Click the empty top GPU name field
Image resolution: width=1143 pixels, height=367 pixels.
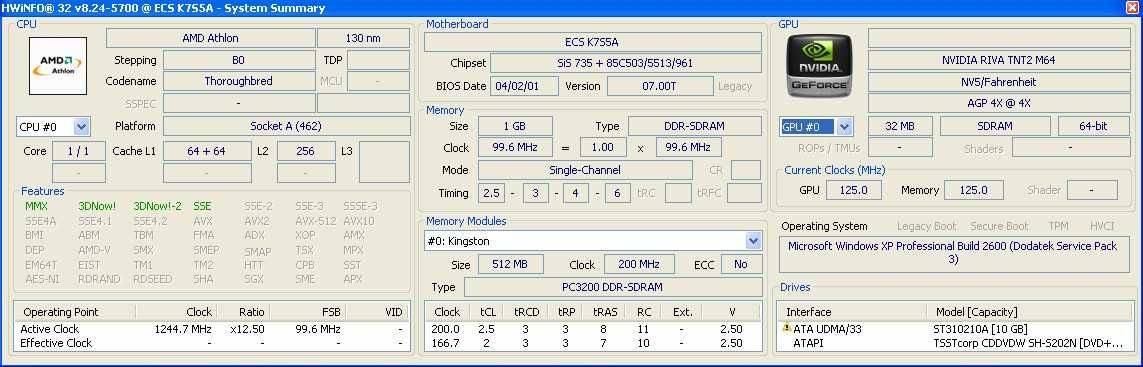pos(998,38)
